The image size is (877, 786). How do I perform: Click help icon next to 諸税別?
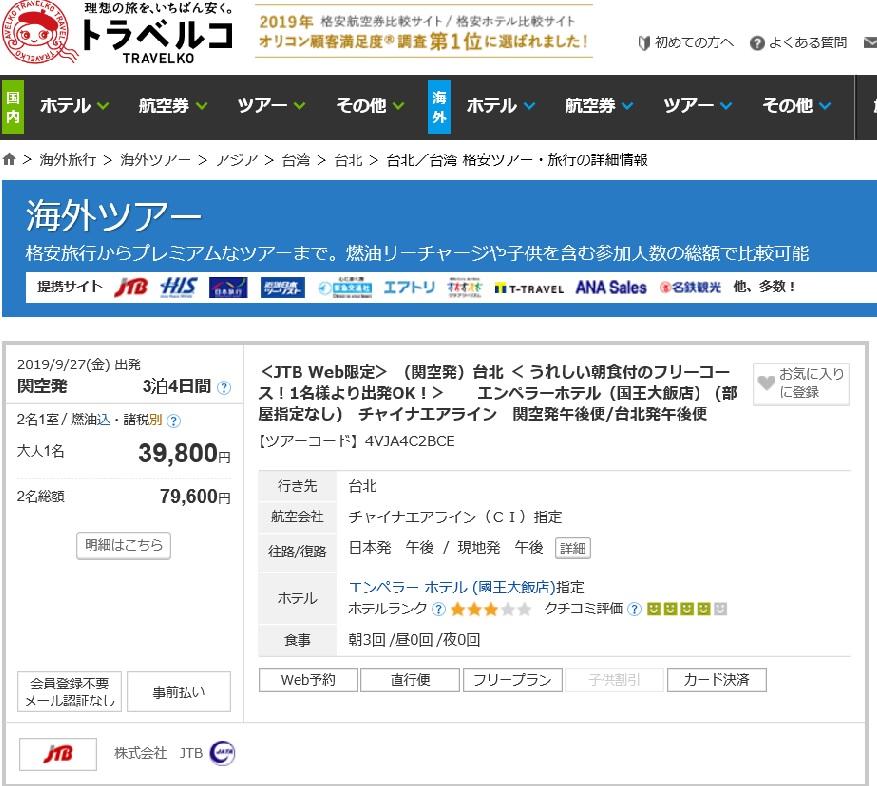tap(174, 421)
